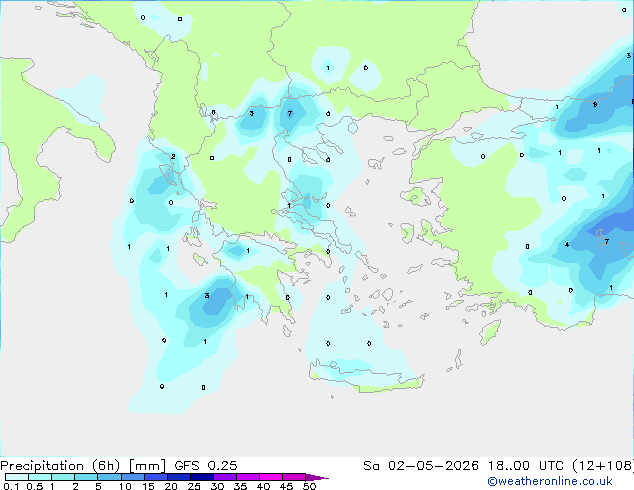Click the 30–35 mm purple legend swatch

pos(224,477)
